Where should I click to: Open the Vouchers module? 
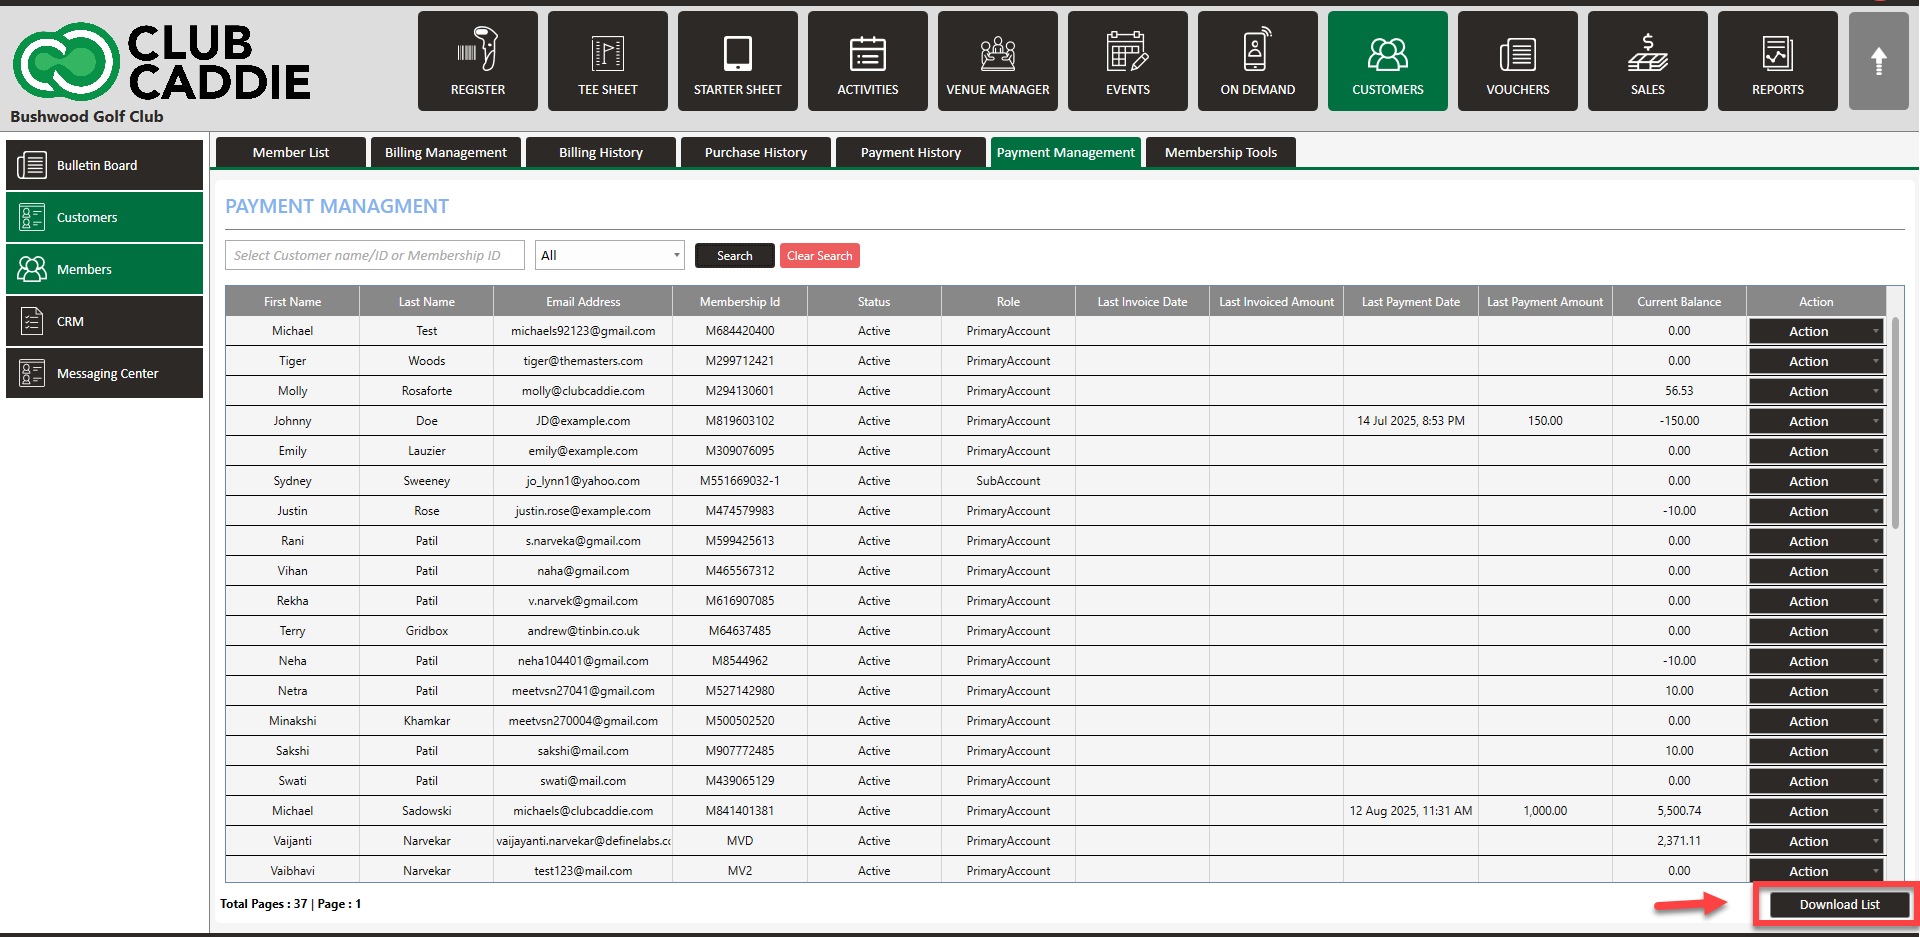(1517, 61)
